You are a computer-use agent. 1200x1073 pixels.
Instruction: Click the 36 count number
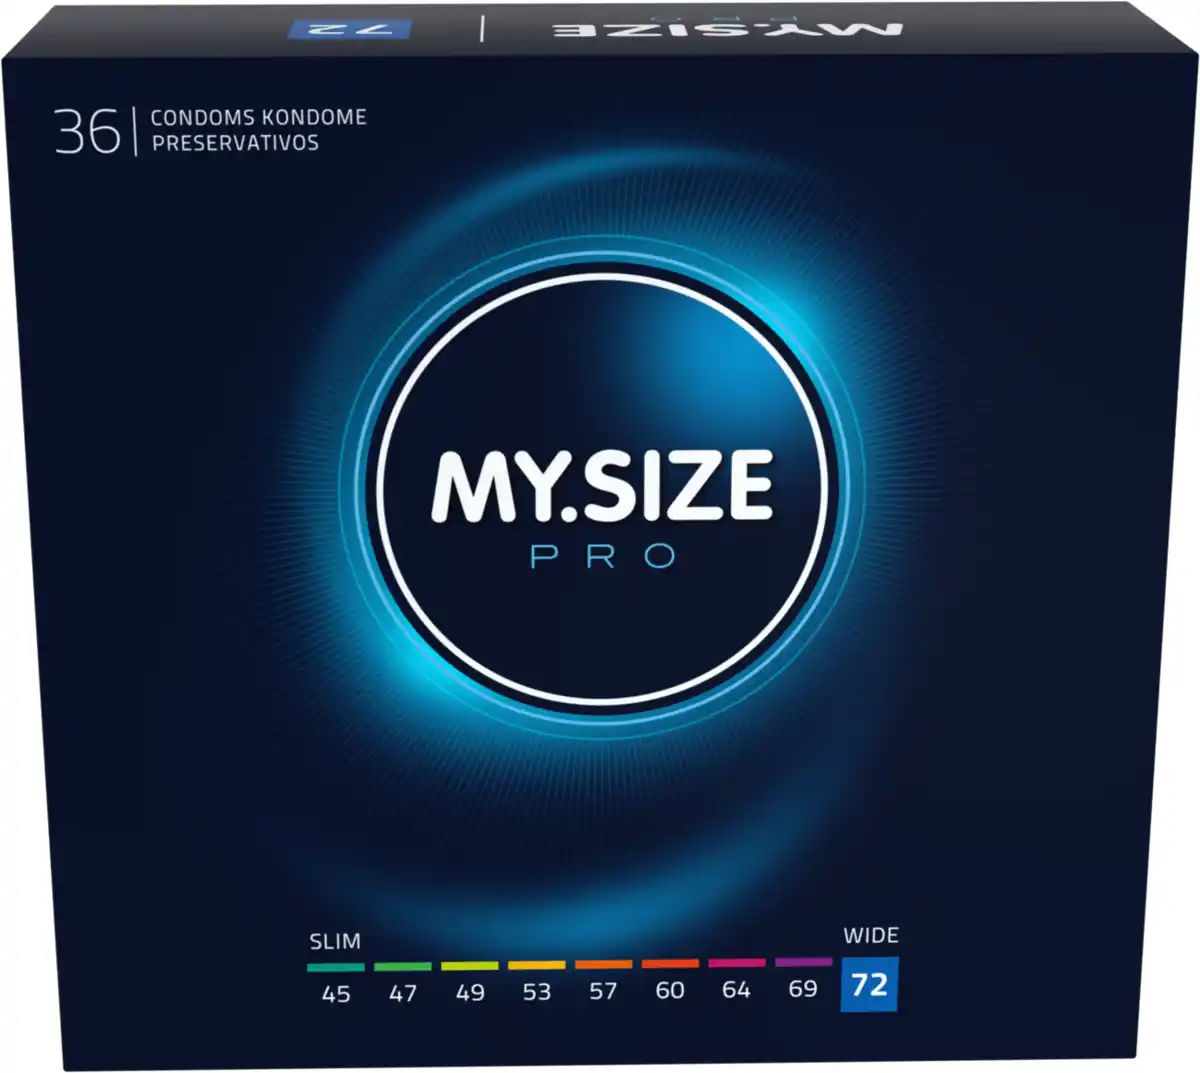(x=88, y=132)
